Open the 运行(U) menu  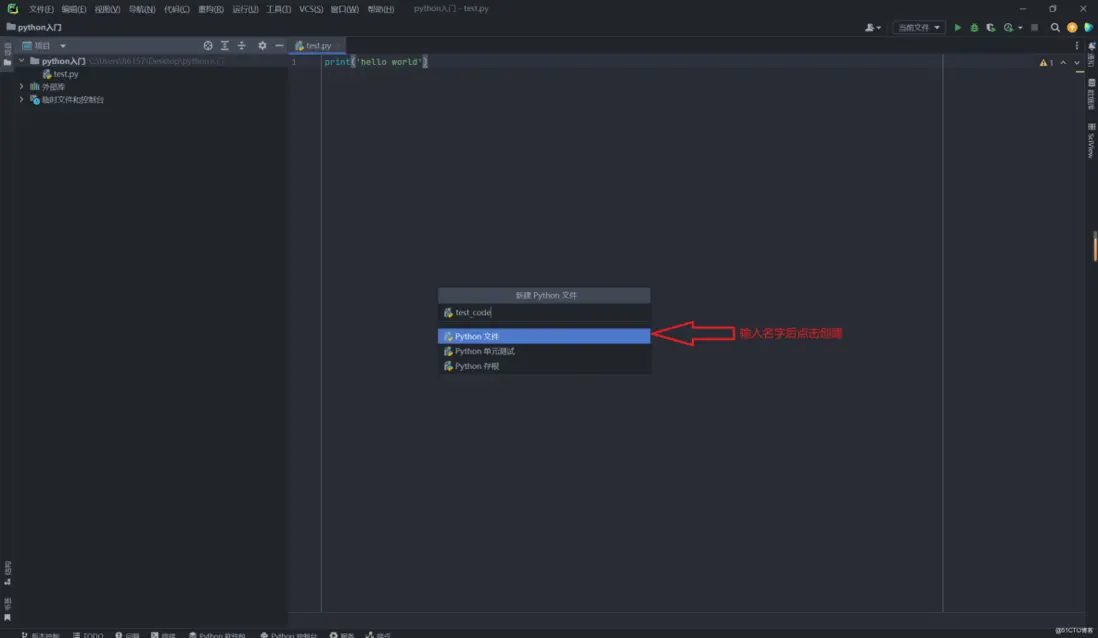click(245, 9)
